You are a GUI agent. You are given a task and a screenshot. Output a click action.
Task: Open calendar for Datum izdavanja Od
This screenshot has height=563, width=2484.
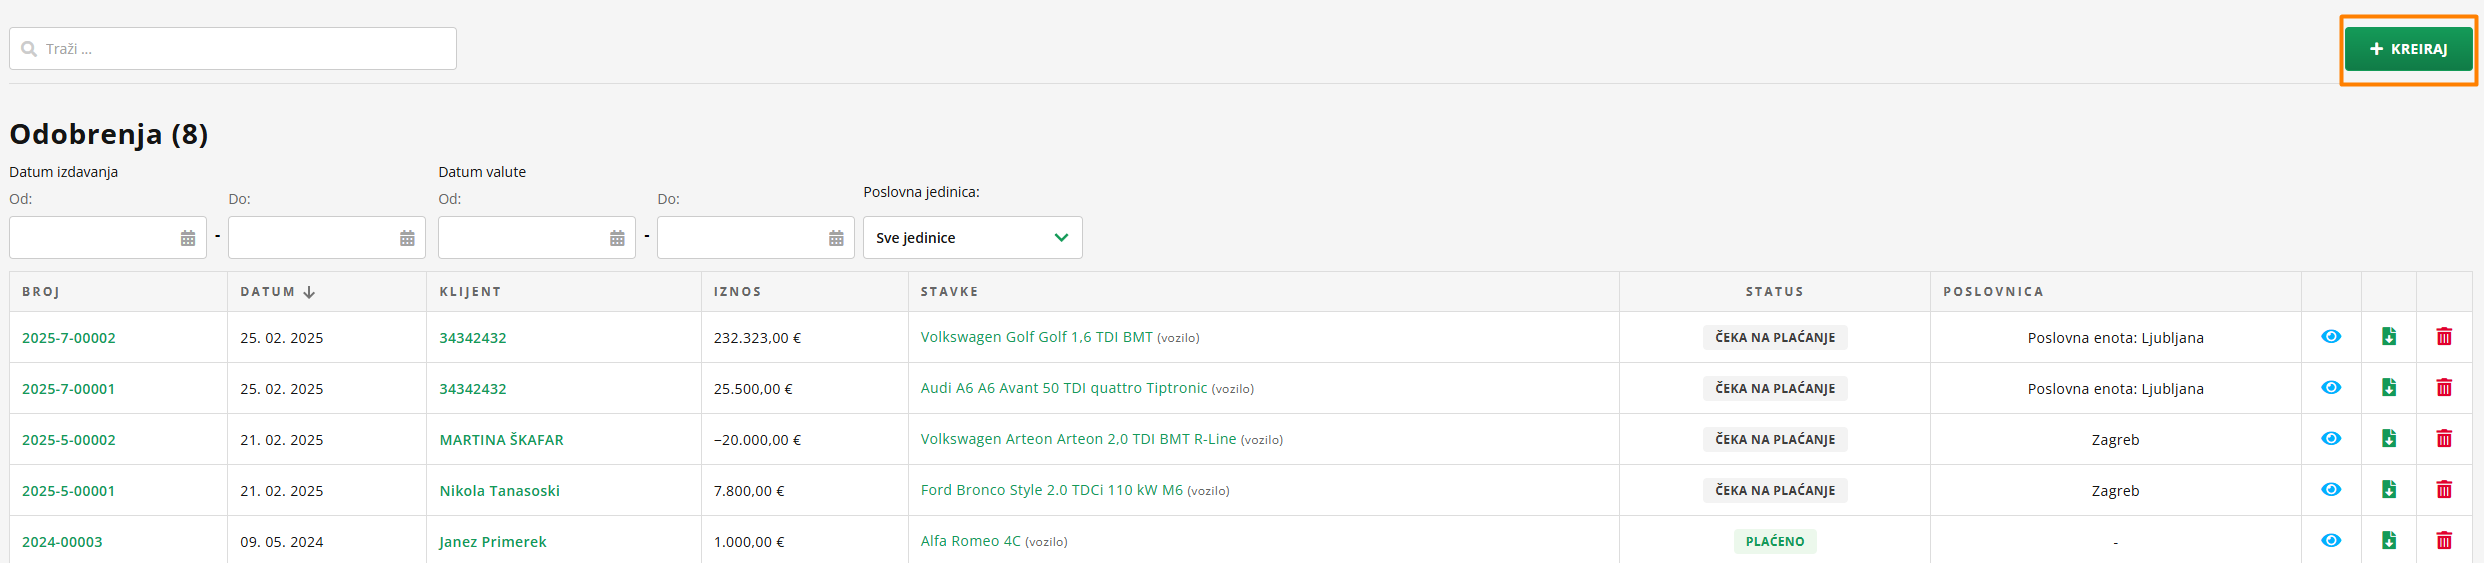coord(188,238)
